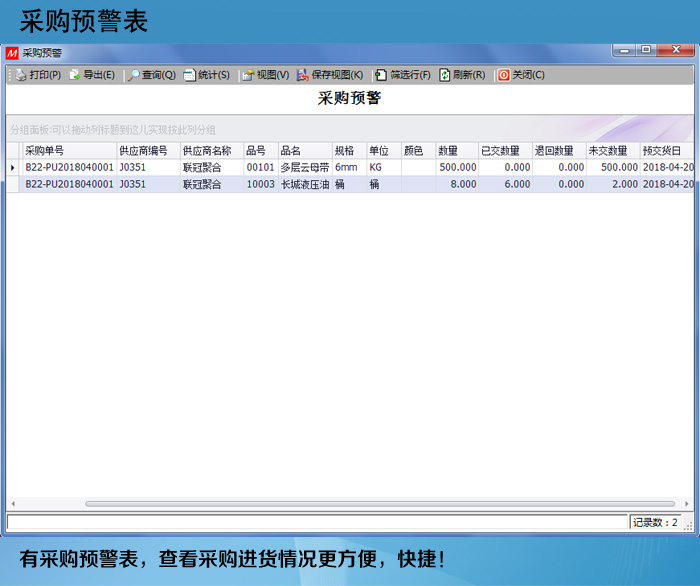Image resolution: width=700 pixels, height=586 pixels.
Task: Click 刷新(R) toolbar label
Action: pyautogui.click(x=469, y=75)
